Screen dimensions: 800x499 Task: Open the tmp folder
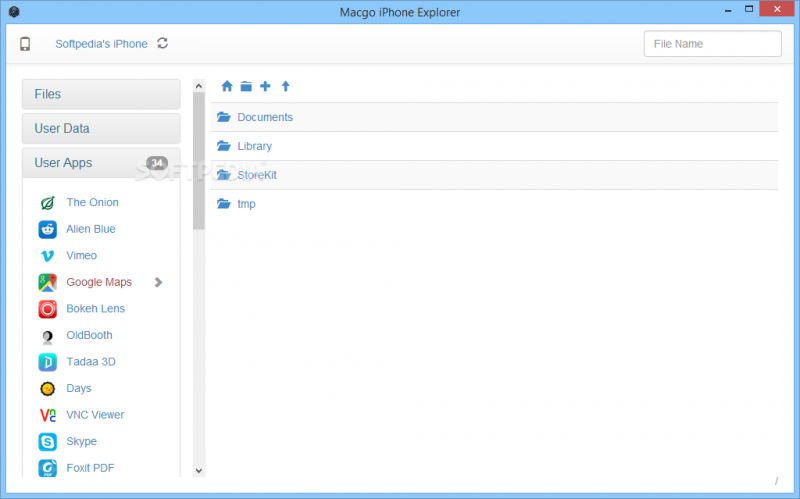coord(246,204)
